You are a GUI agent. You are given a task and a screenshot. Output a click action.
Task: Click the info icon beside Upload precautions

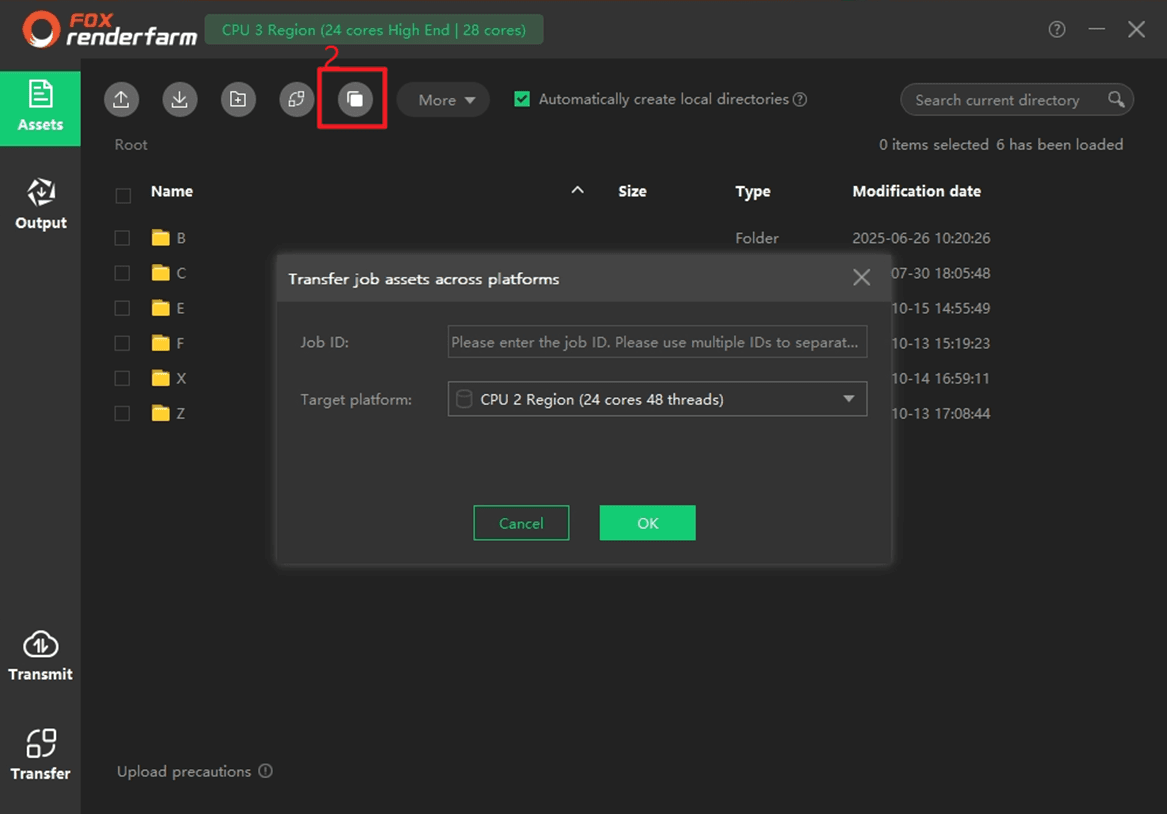click(x=265, y=771)
